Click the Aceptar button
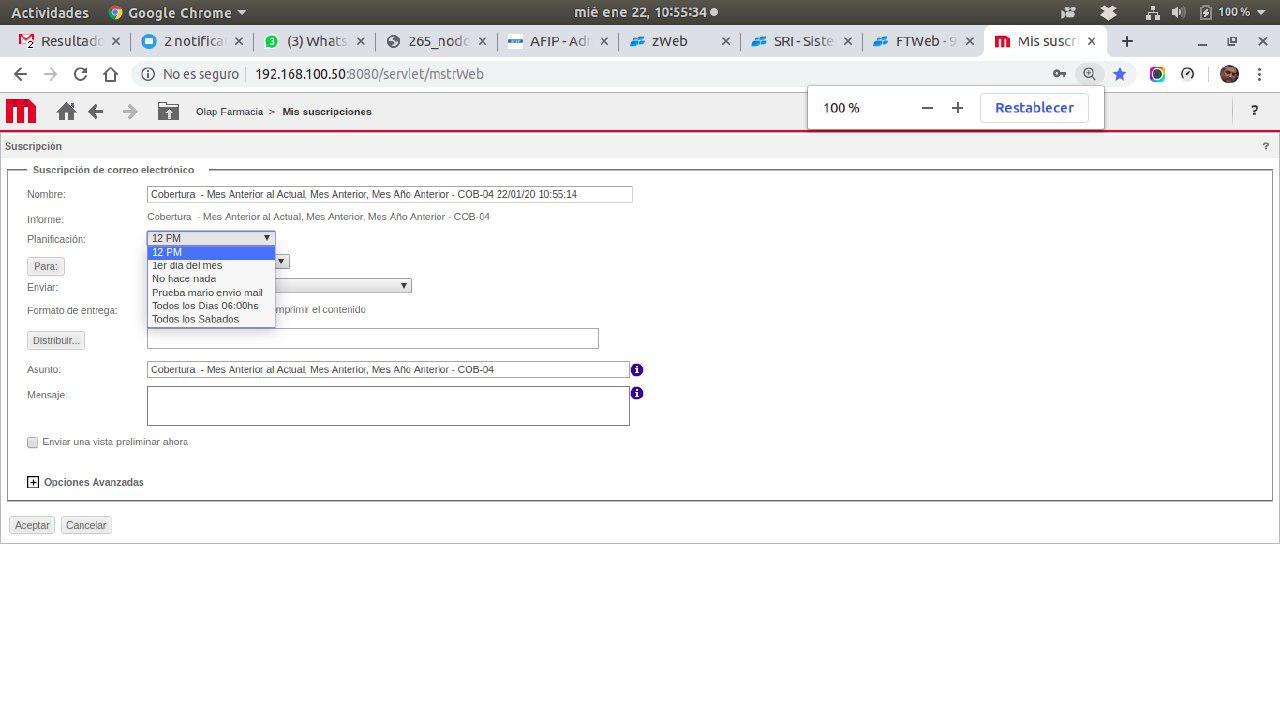The image size is (1280, 720). tap(32, 525)
